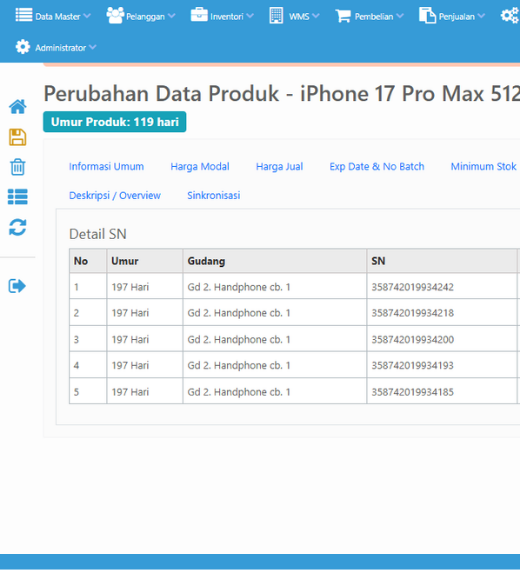Delete product using sidebar trash icon
Screen dimensions: 520x570
(x=17, y=167)
